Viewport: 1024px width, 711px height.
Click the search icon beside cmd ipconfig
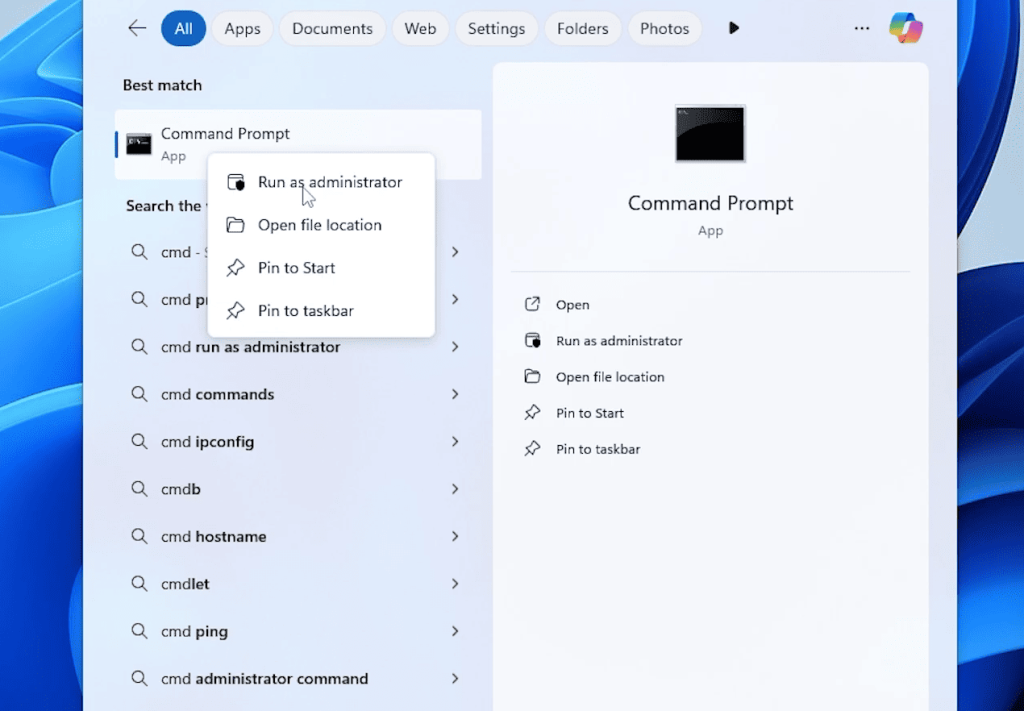(x=140, y=442)
